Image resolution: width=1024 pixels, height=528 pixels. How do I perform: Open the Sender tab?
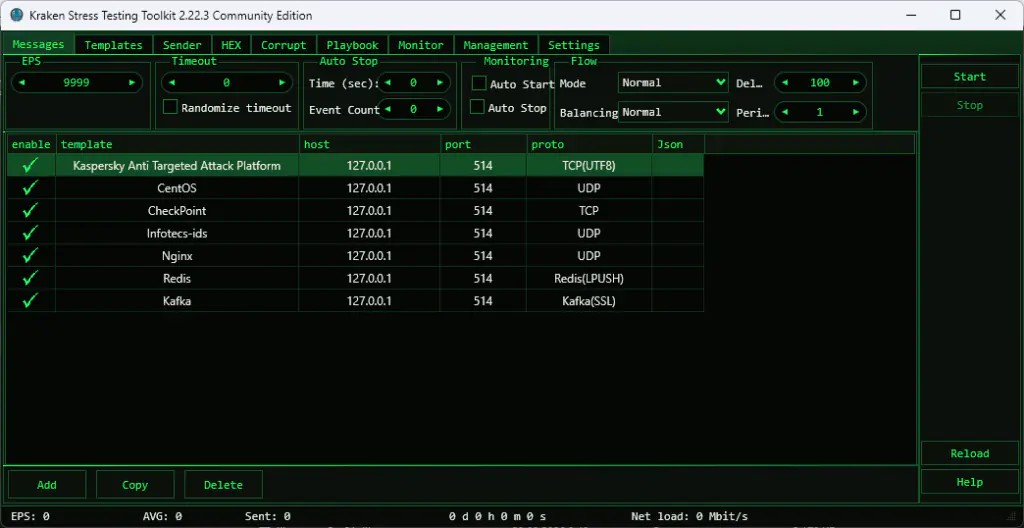[182, 45]
